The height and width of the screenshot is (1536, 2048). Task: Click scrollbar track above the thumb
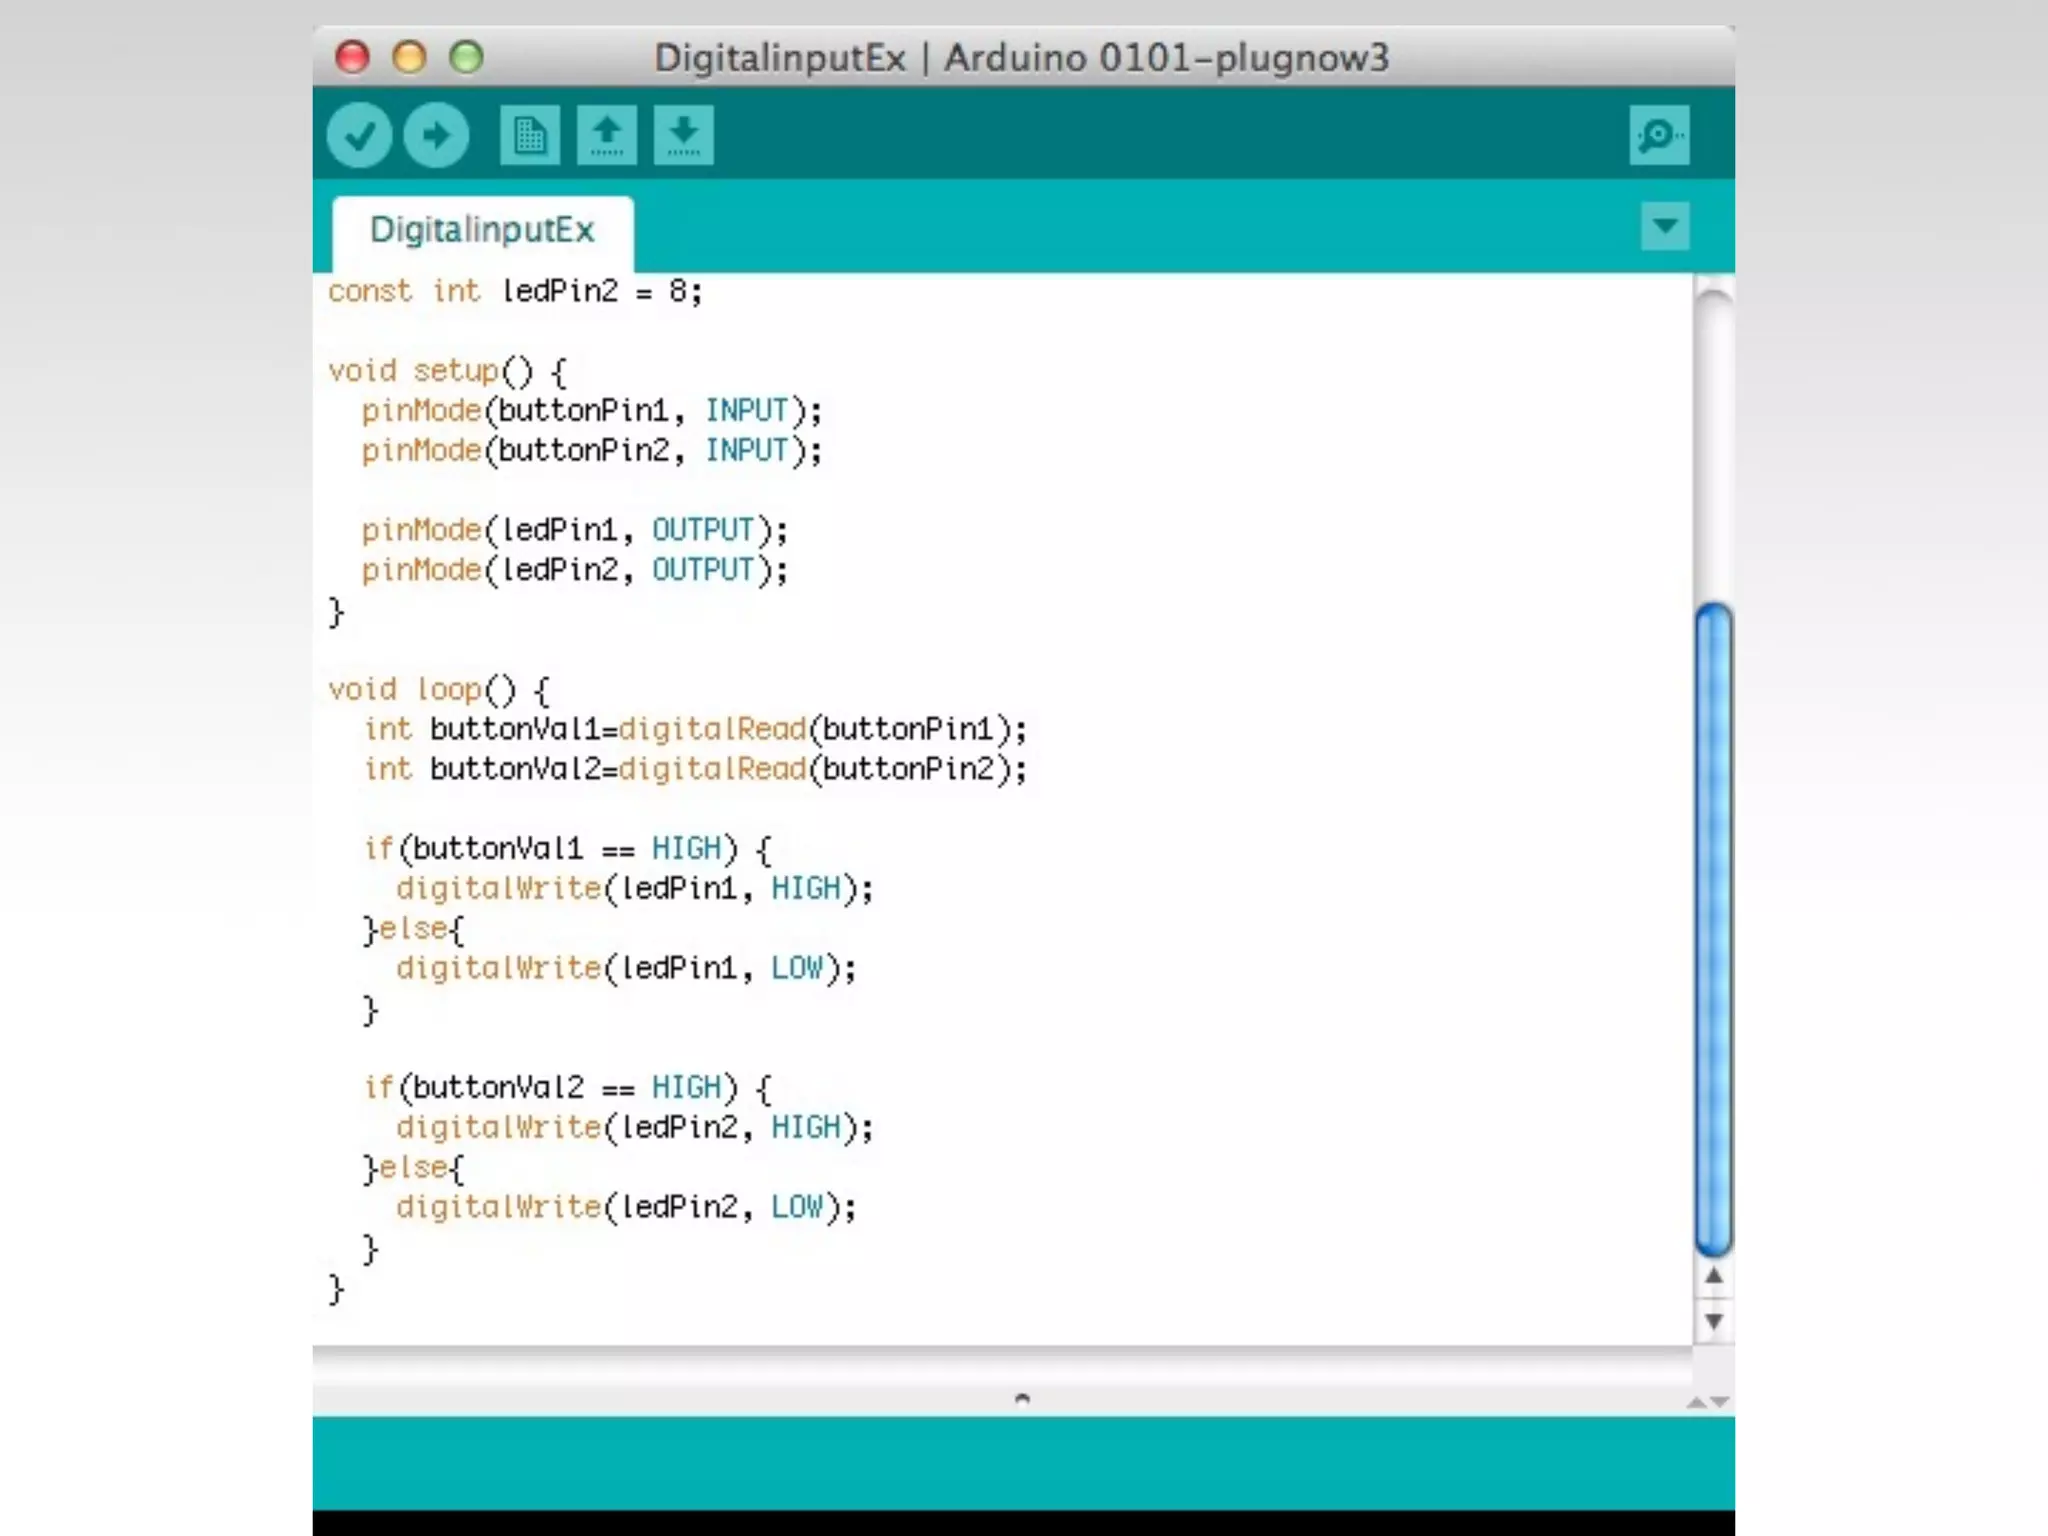click(1713, 450)
